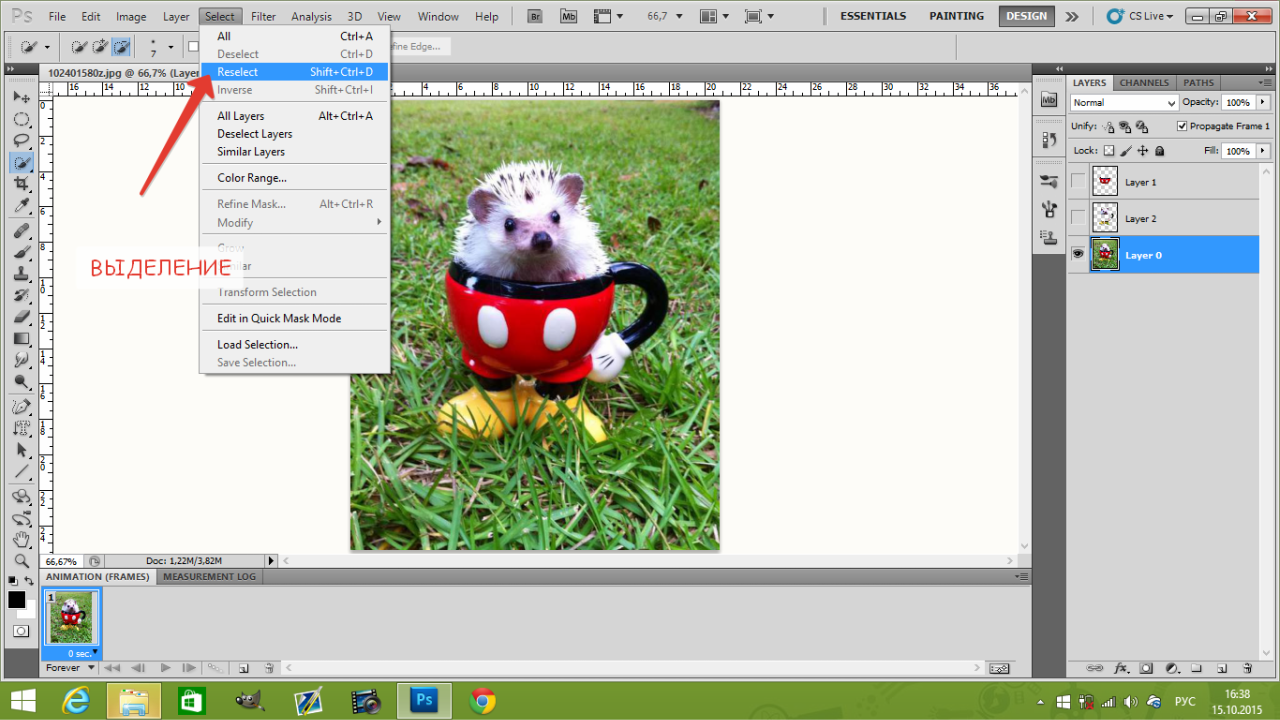Select the Crop tool
Image resolution: width=1280 pixels, height=720 pixels.
pyautogui.click(x=21, y=184)
